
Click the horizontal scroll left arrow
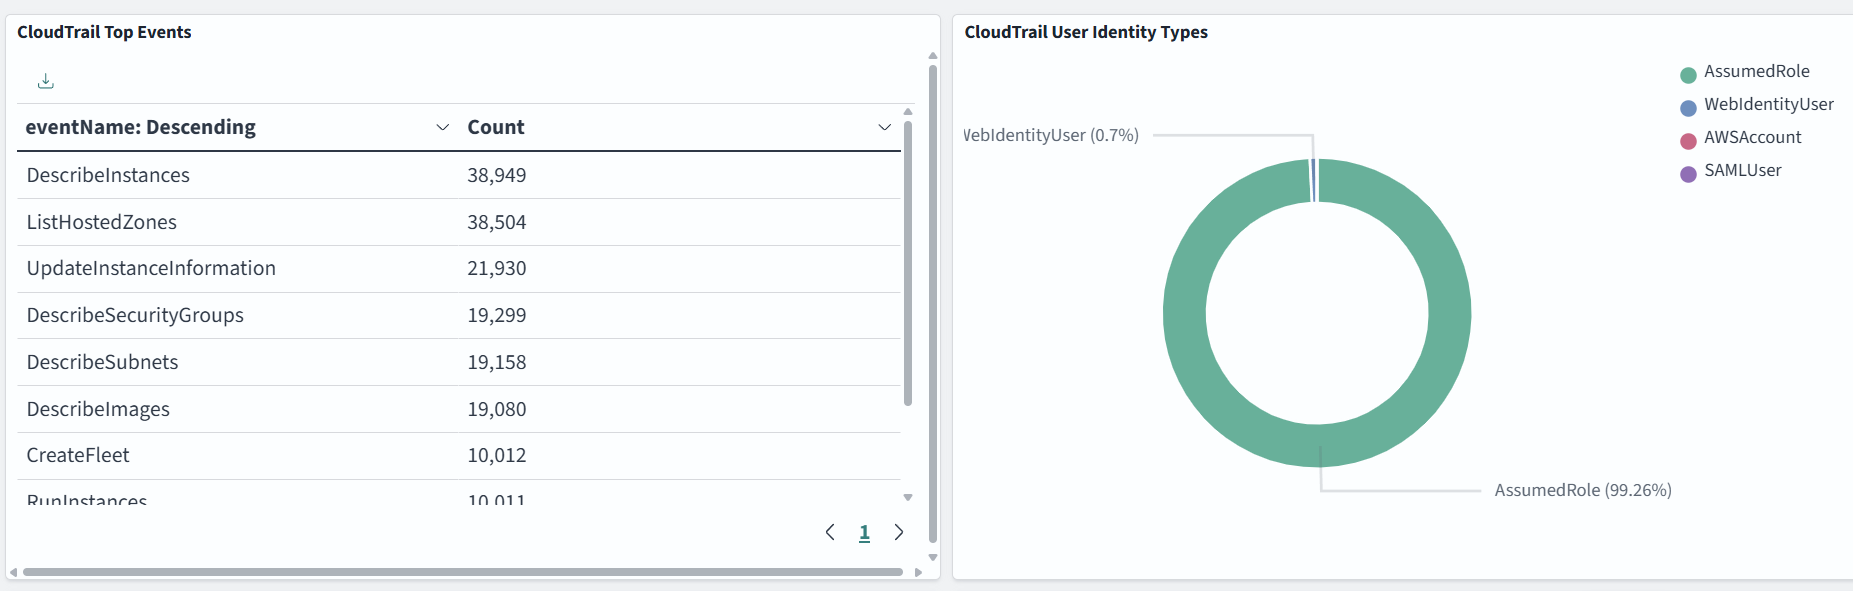pyautogui.click(x=13, y=572)
